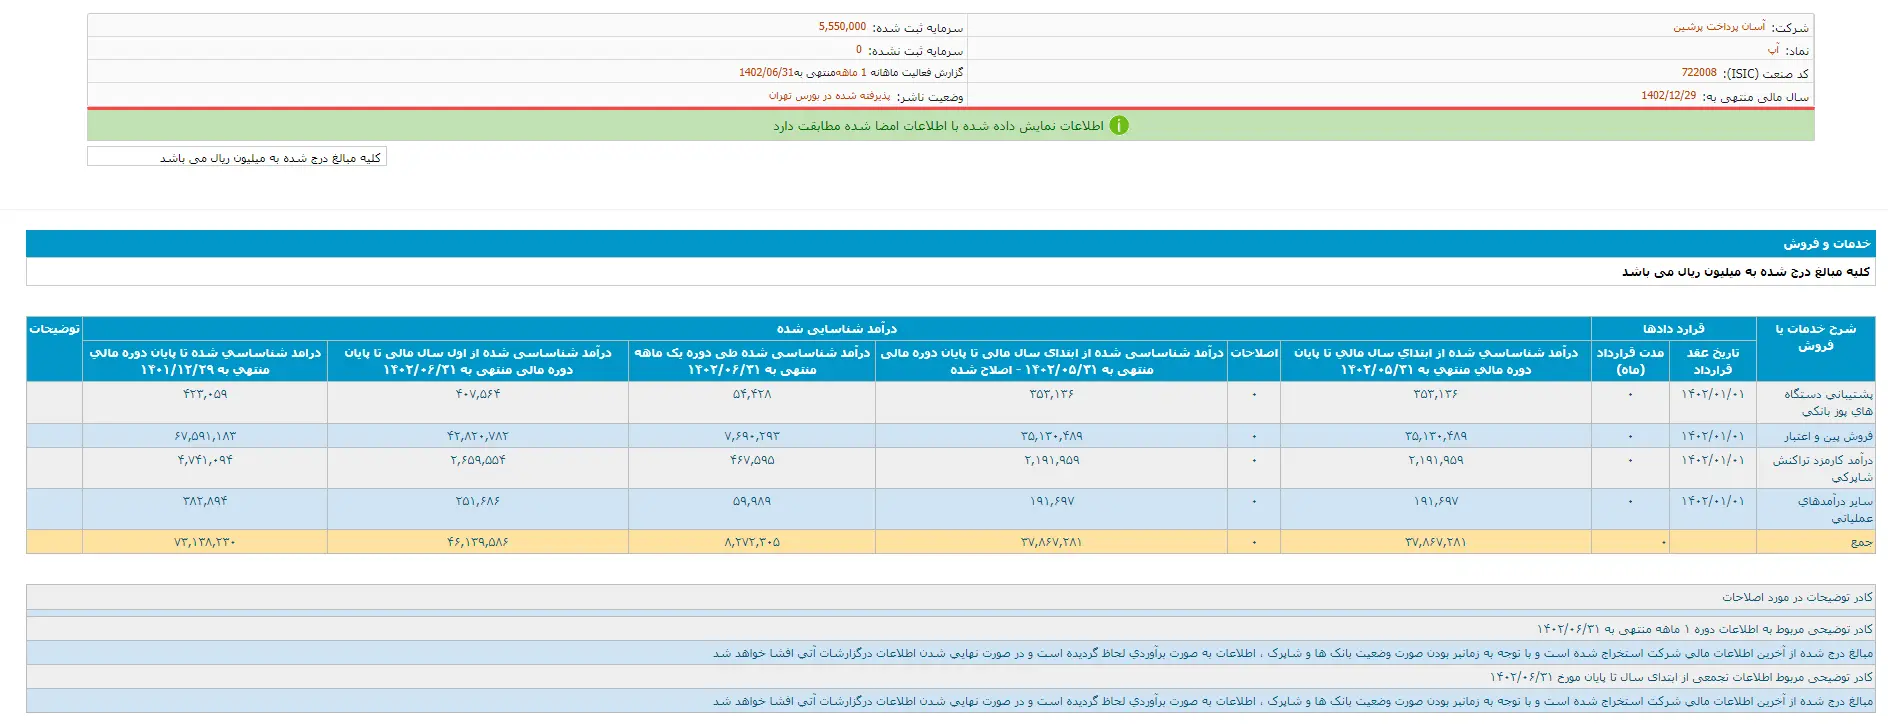Click the value ۴۰۷,۵۶۴
The width and height of the screenshot is (1888, 727).
pos(478,394)
